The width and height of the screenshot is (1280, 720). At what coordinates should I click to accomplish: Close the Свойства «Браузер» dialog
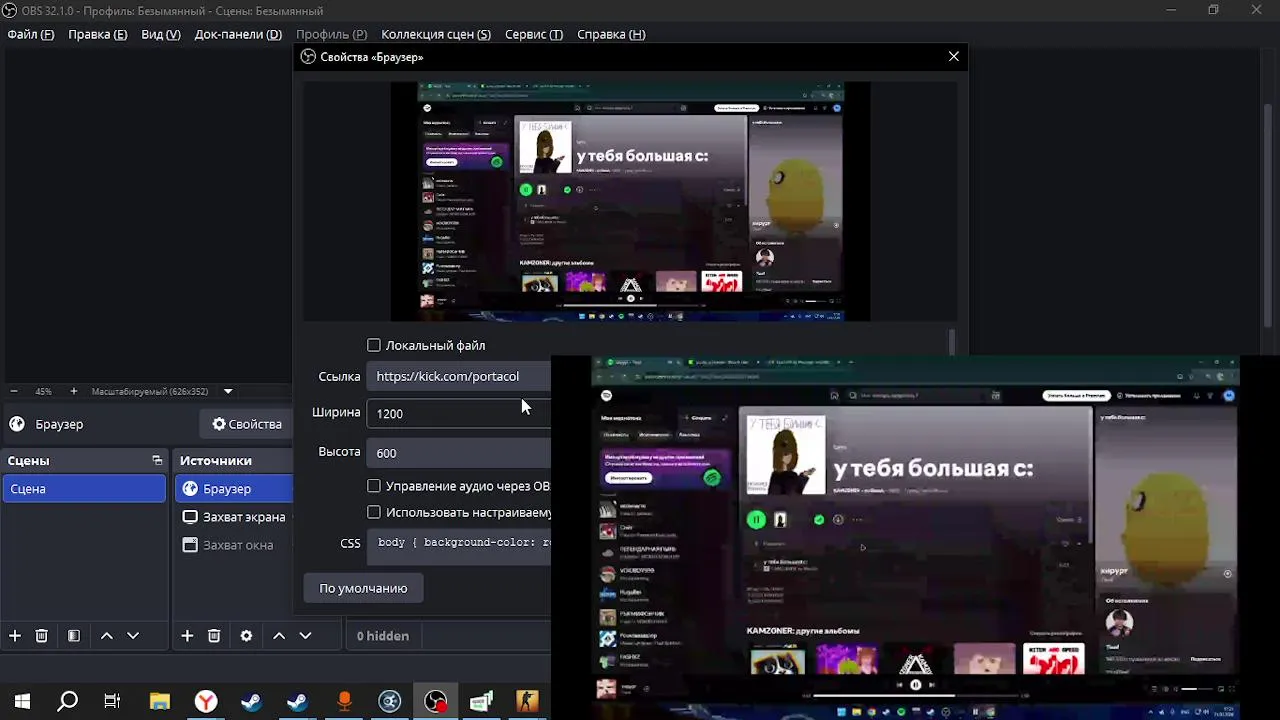[x=954, y=57]
